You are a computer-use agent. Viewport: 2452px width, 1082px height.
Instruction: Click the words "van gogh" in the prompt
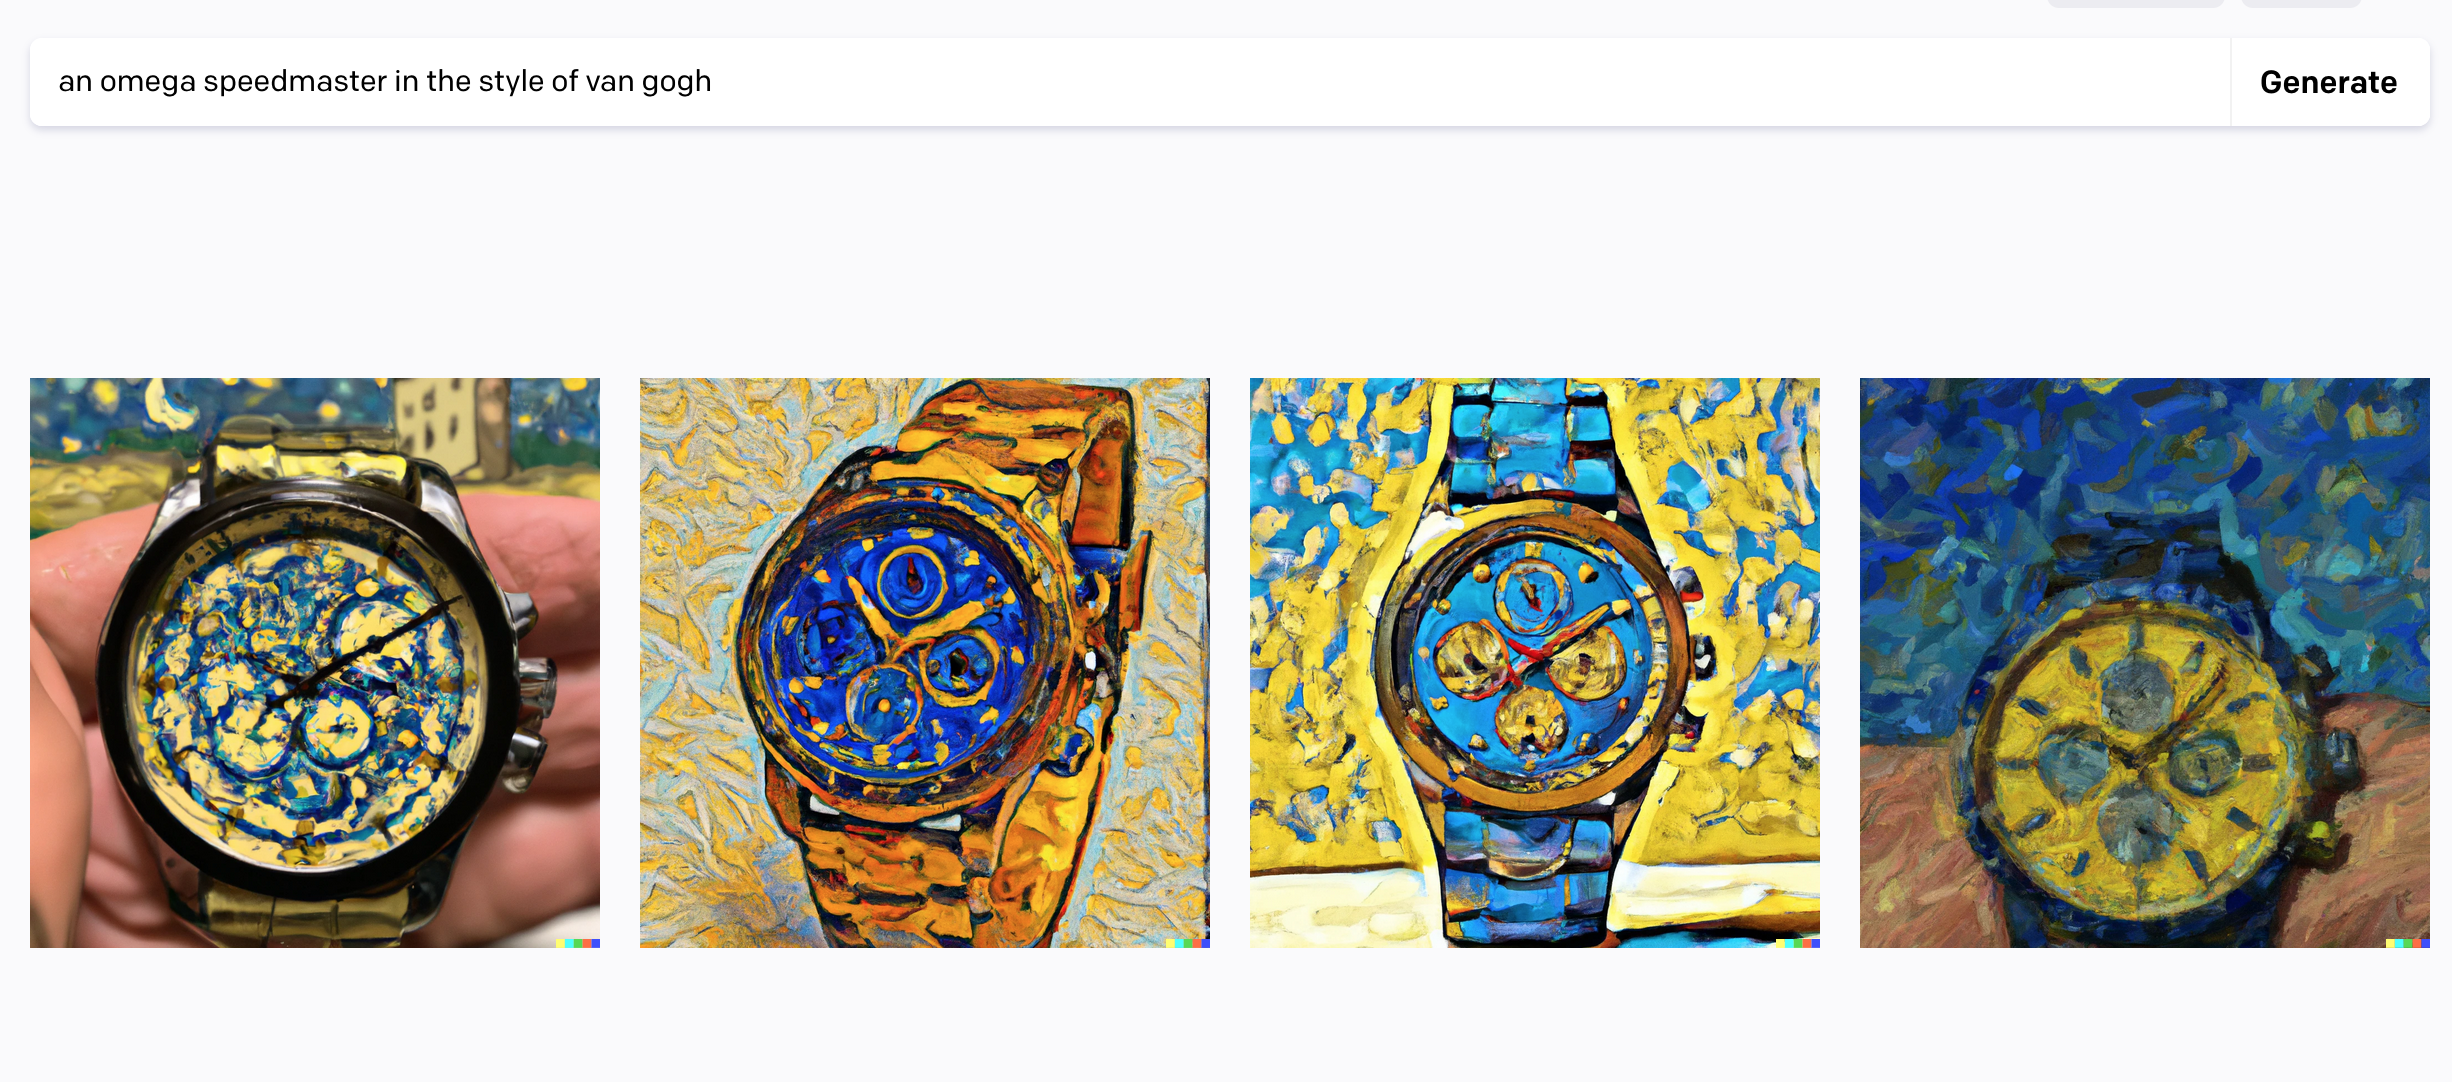pyautogui.click(x=649, y=81)
